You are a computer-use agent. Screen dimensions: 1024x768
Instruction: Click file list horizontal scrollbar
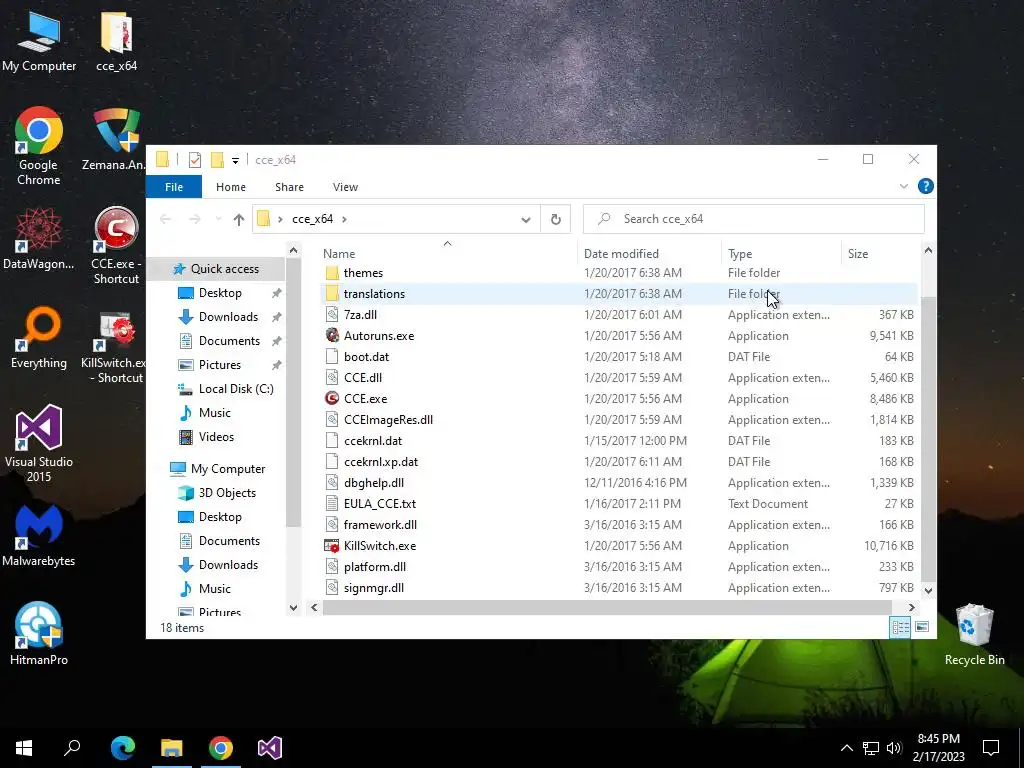[607, 607]
